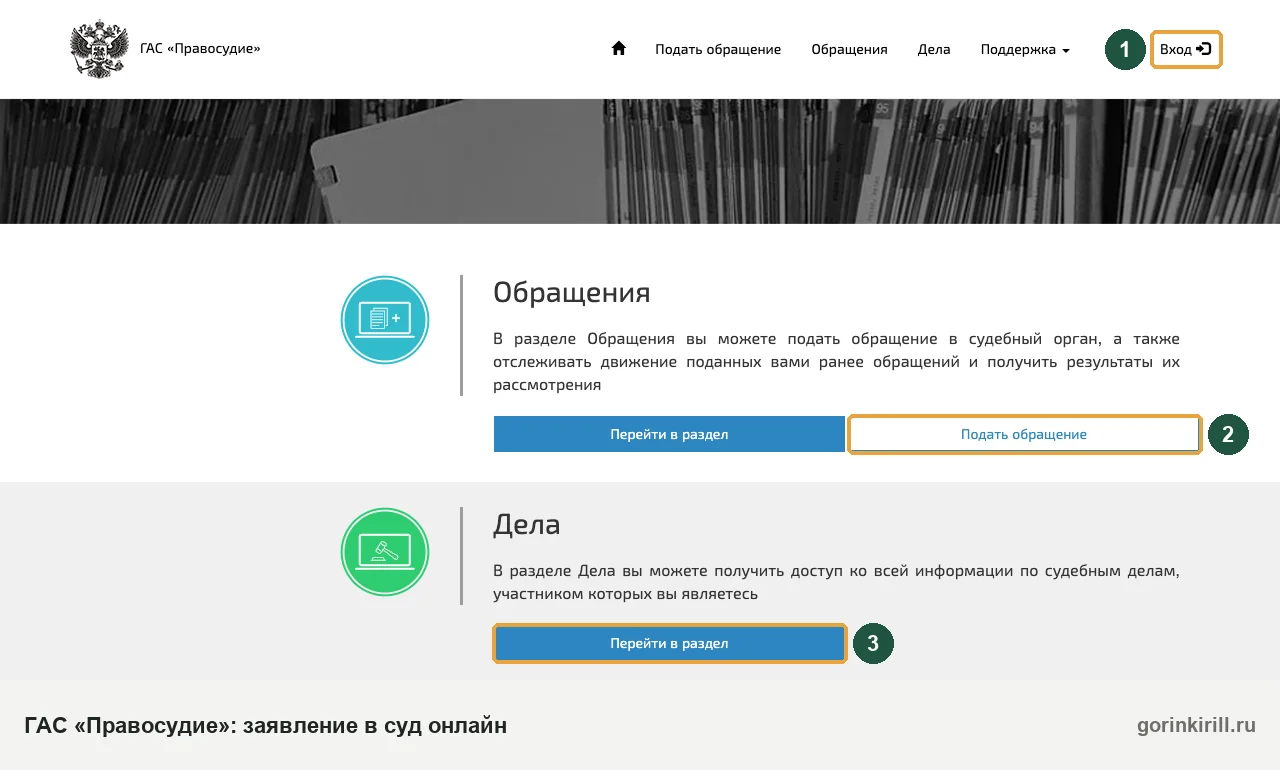Click the Дела section heading

tap(527, 525)
